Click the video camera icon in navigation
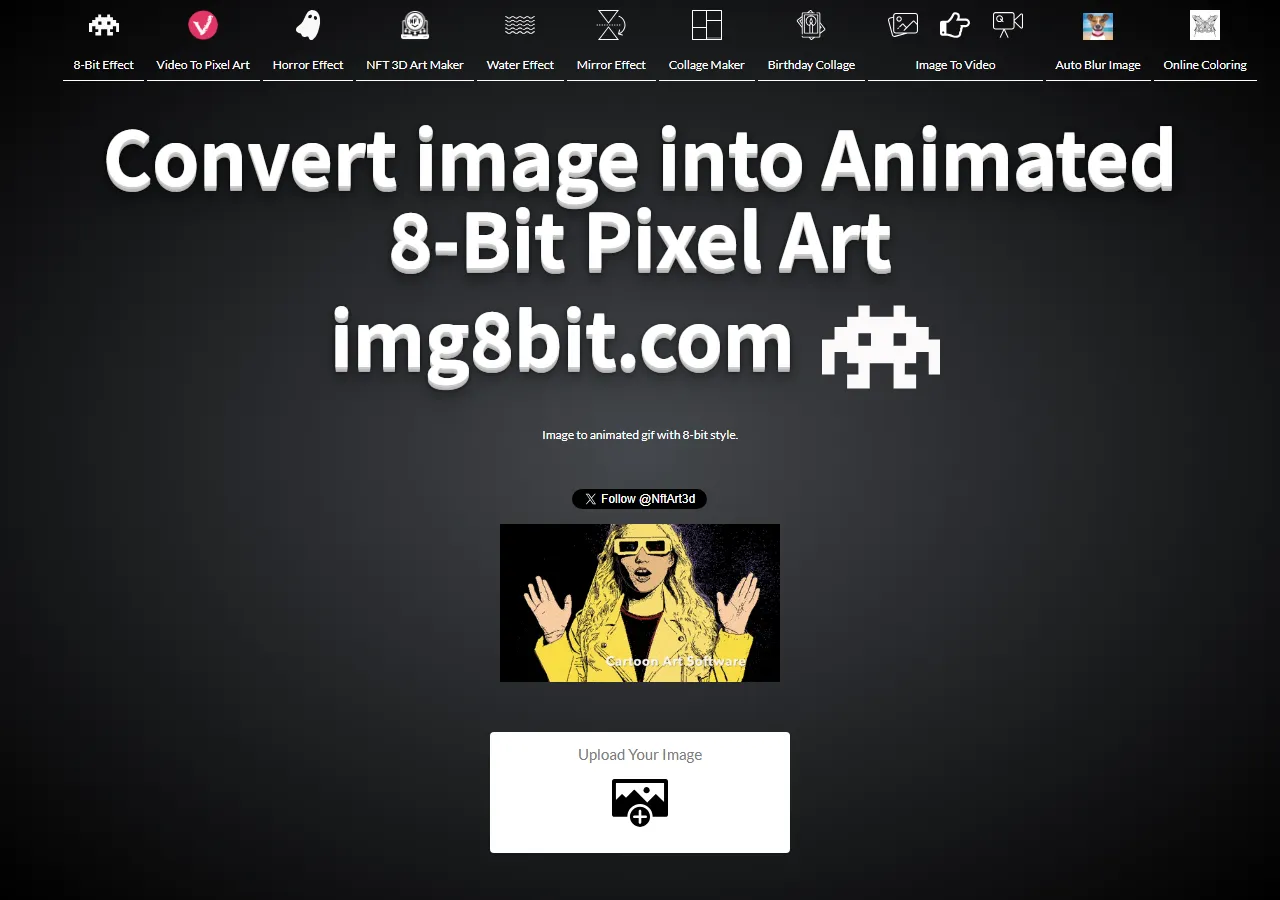The height and width of the screenshot is (900, 1280). click(1007, 23)
